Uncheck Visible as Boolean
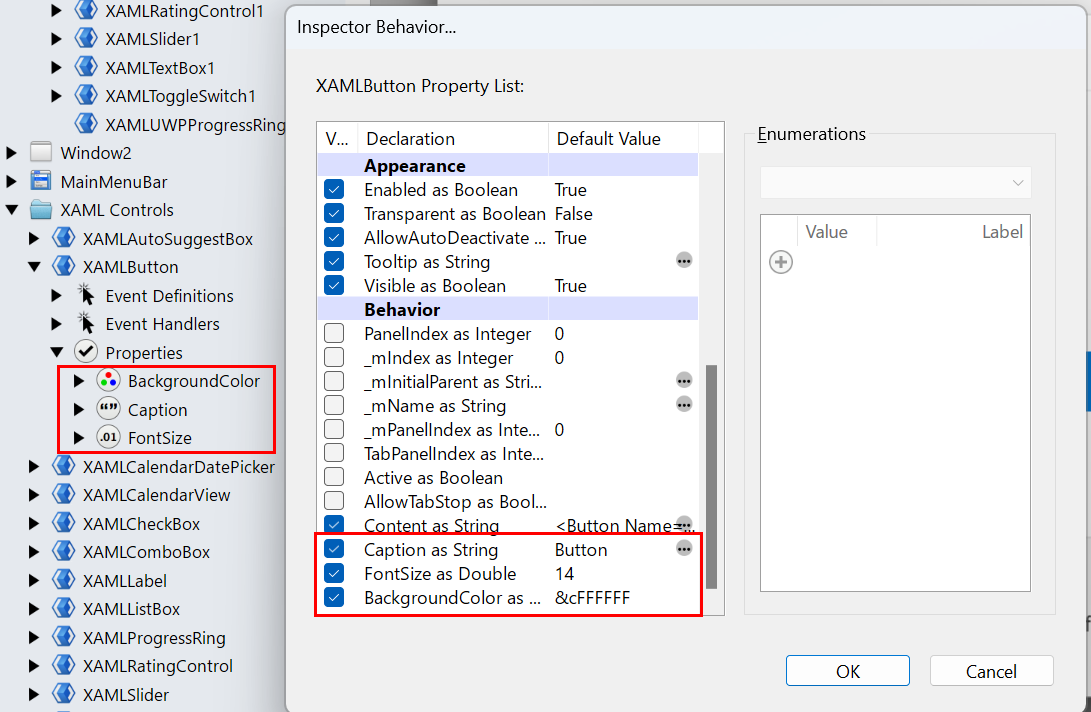The width and height of the screenshot is (1091, 712). click(334, 285)
